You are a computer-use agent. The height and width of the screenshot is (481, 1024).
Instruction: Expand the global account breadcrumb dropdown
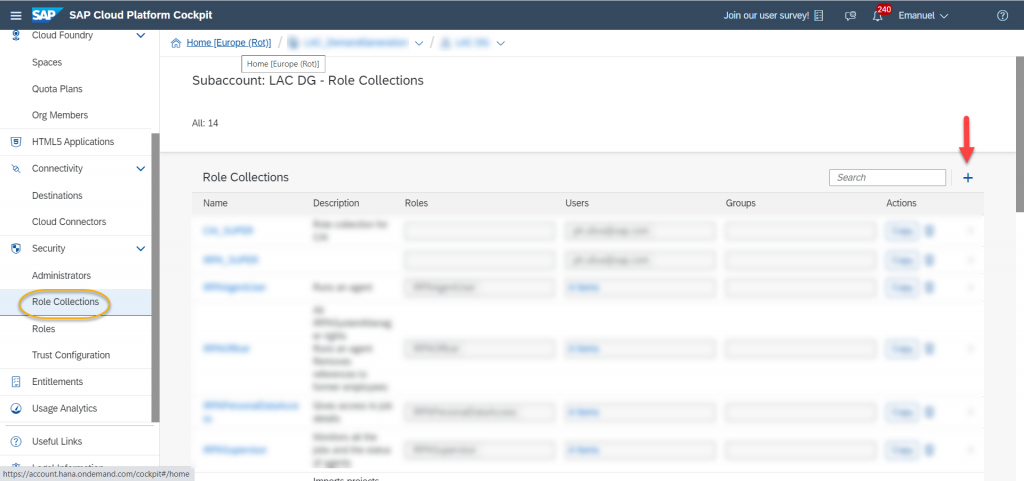point(419,43)
